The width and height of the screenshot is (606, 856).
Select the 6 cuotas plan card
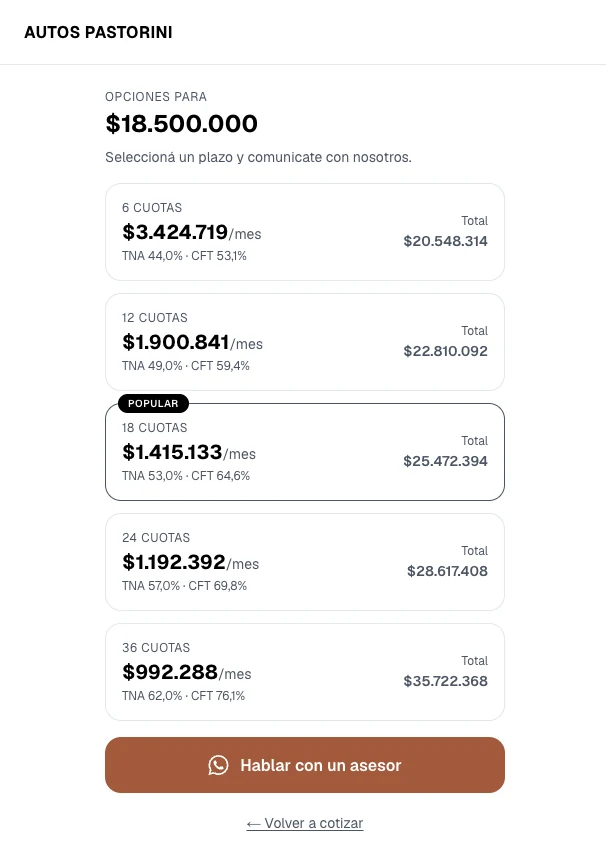(x=305, y=232)
